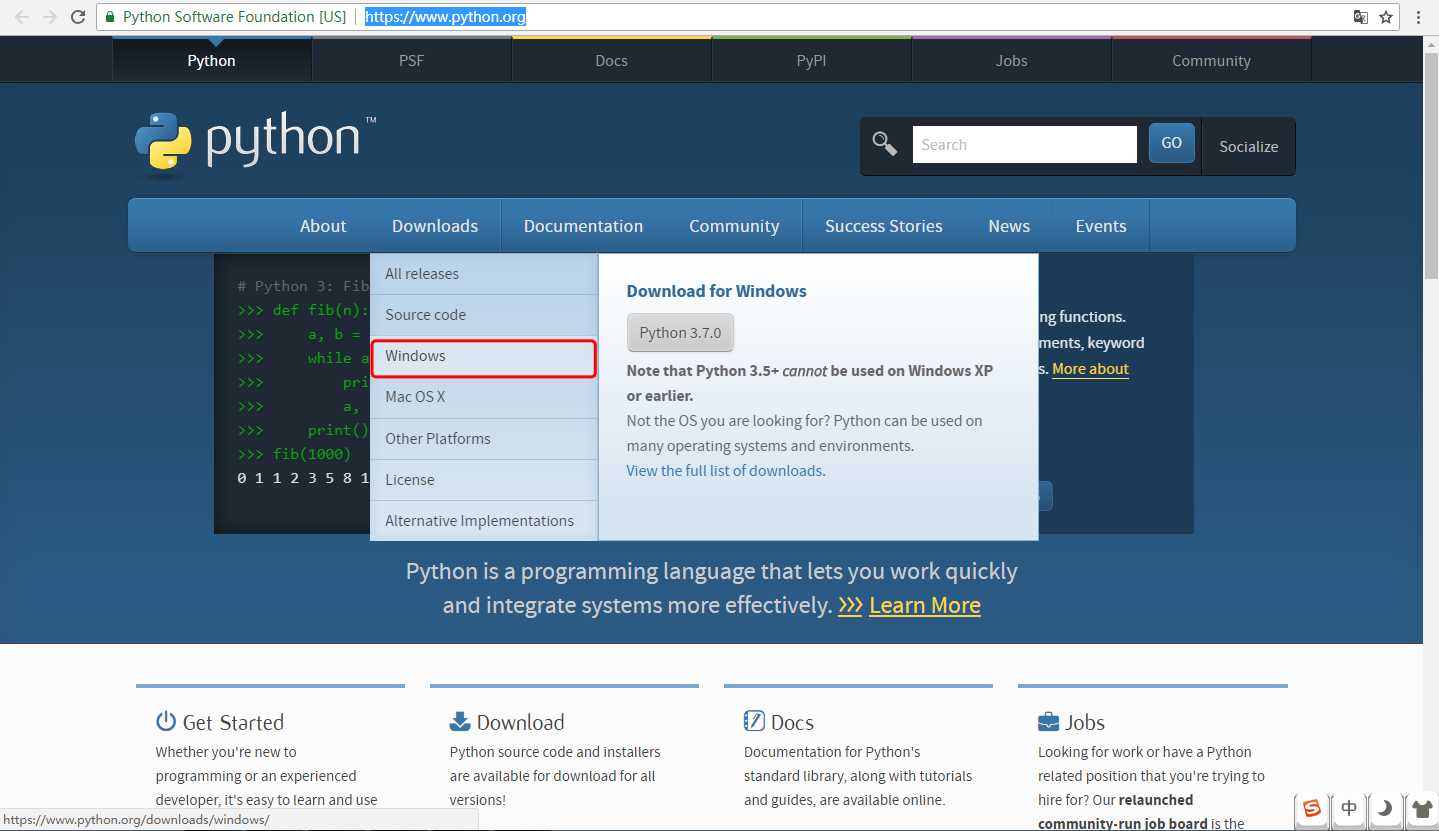Click the green padlock security icon

(x=110, y=17)
